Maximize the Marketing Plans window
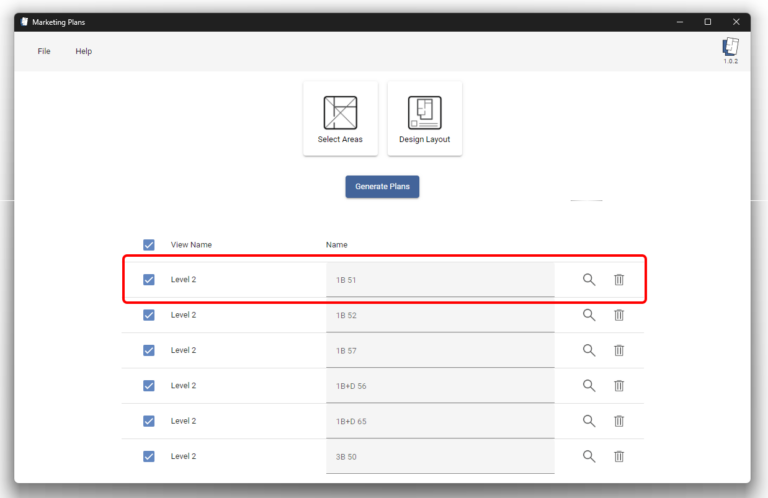 708,22
